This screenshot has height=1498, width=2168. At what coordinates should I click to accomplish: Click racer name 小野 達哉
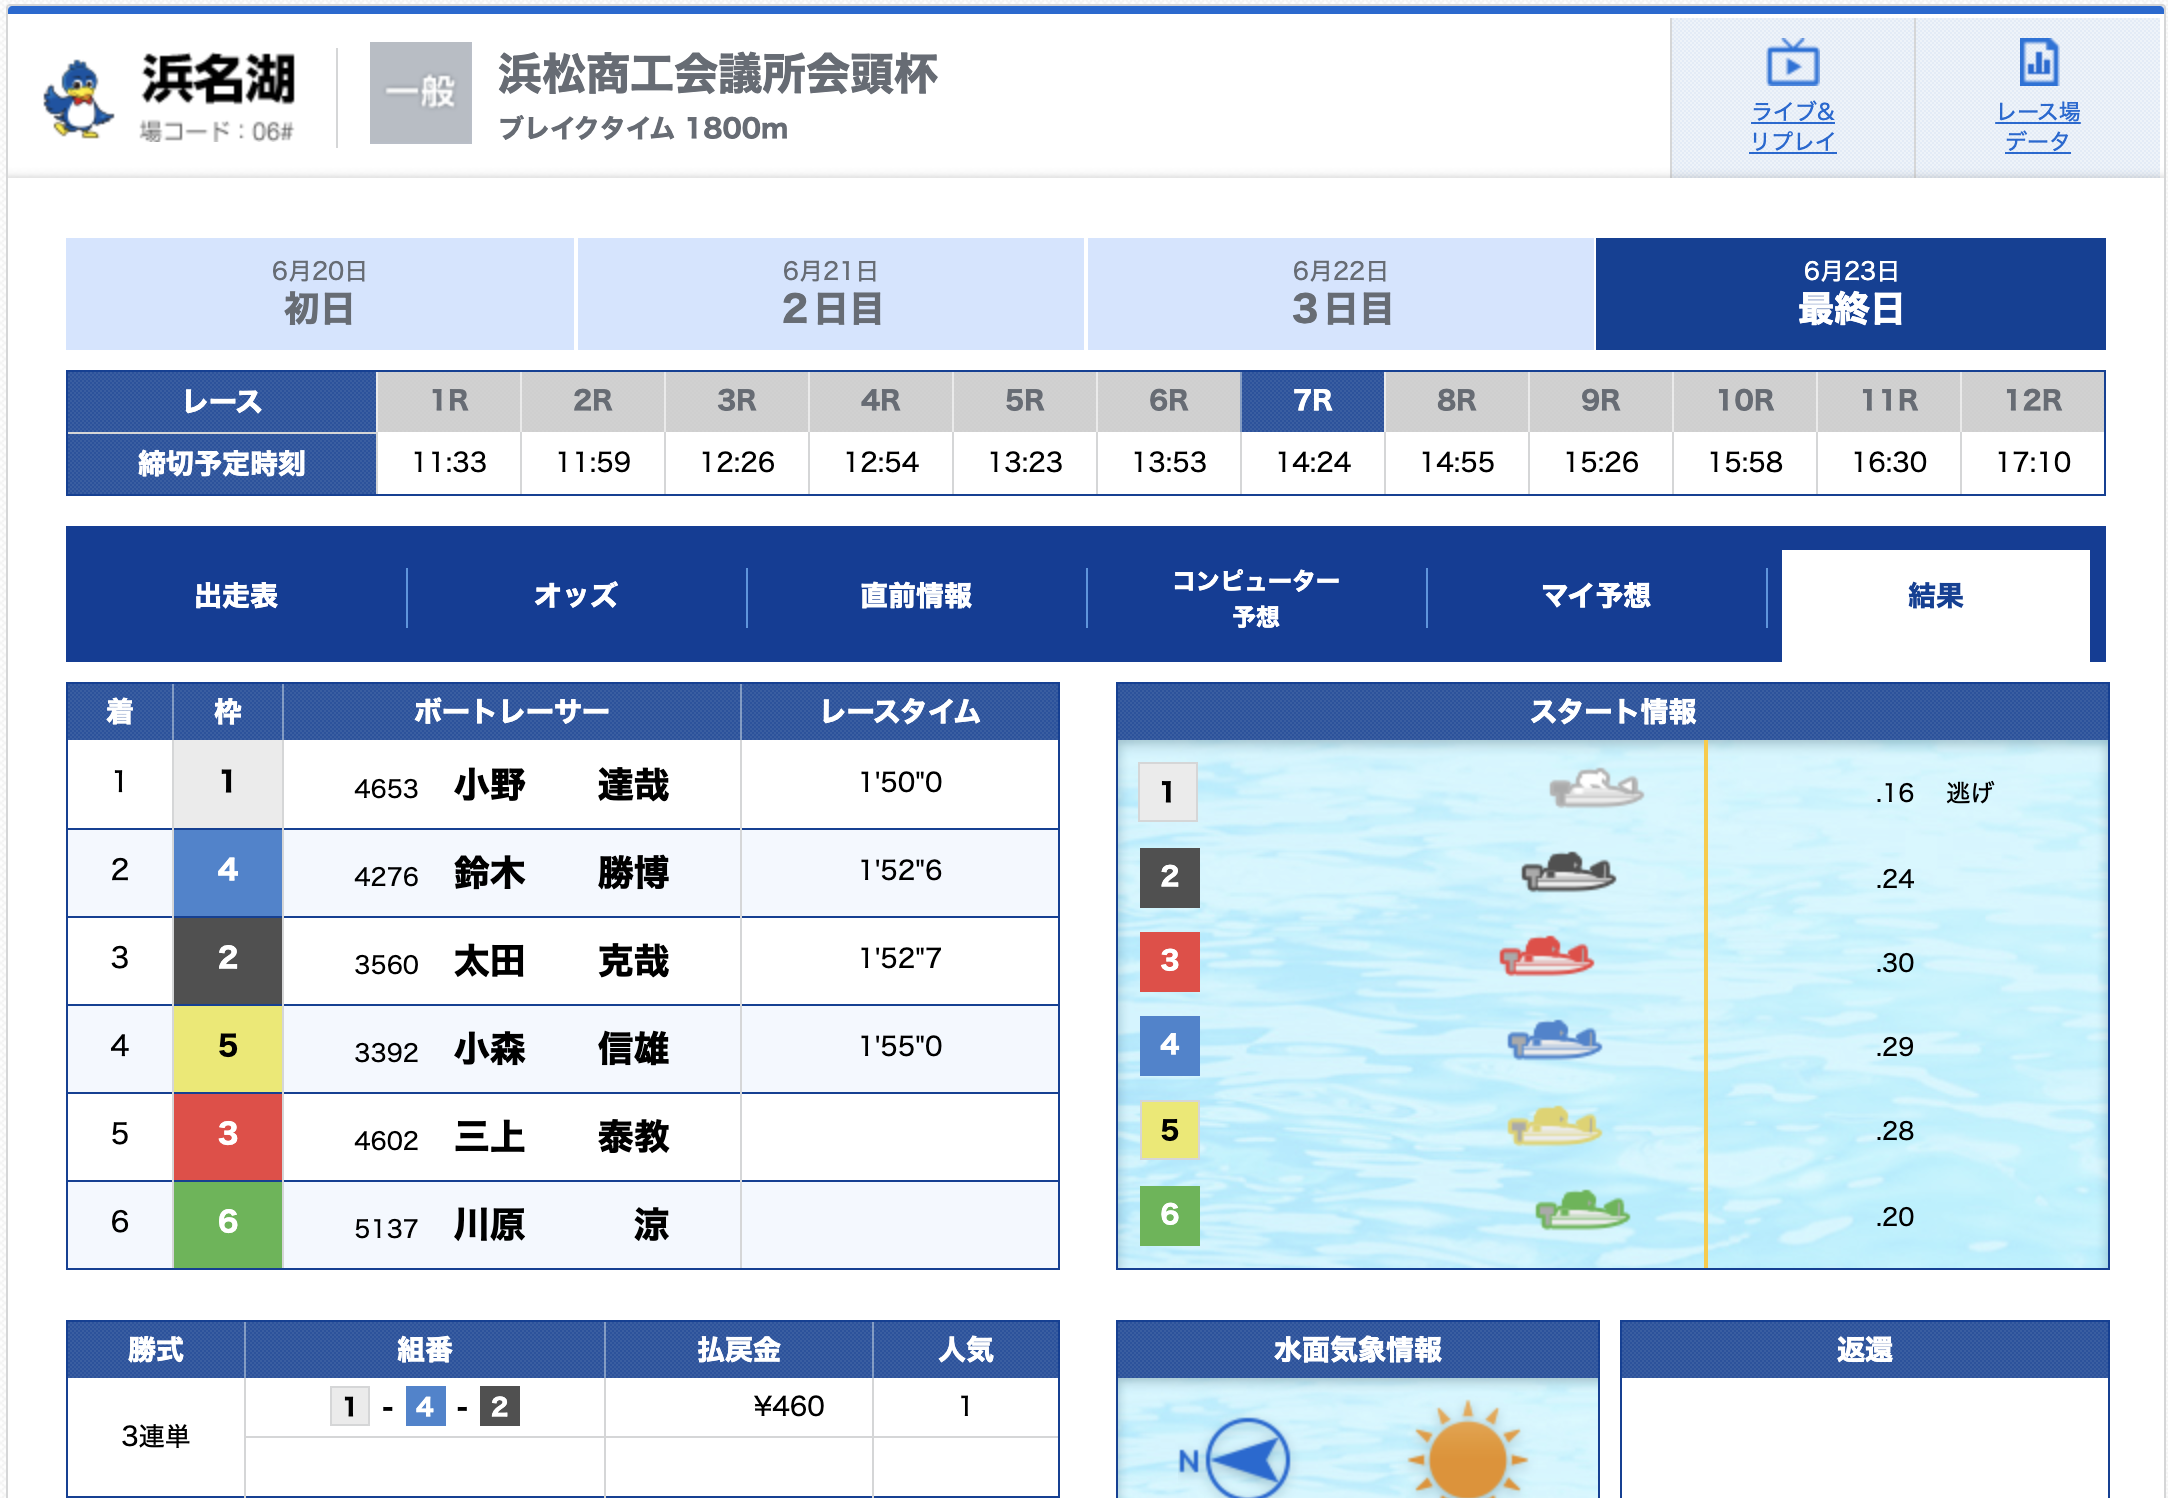pos(560,785)
